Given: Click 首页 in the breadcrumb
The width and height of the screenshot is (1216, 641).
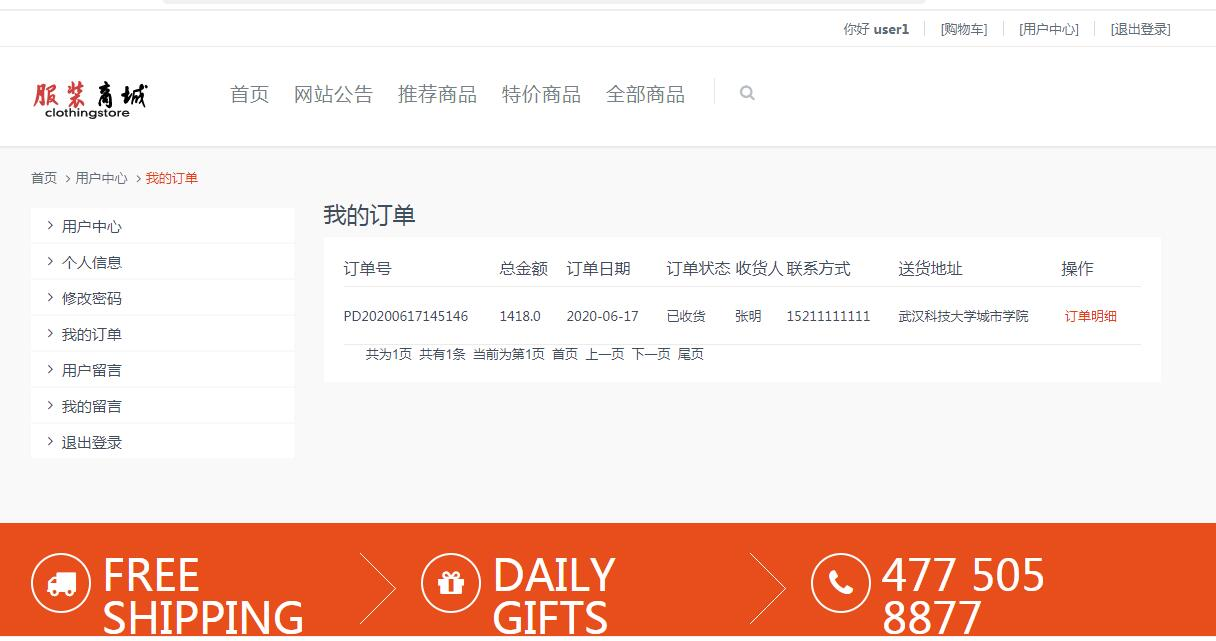Looking at the screenshot, I should (x=44, y=178).
